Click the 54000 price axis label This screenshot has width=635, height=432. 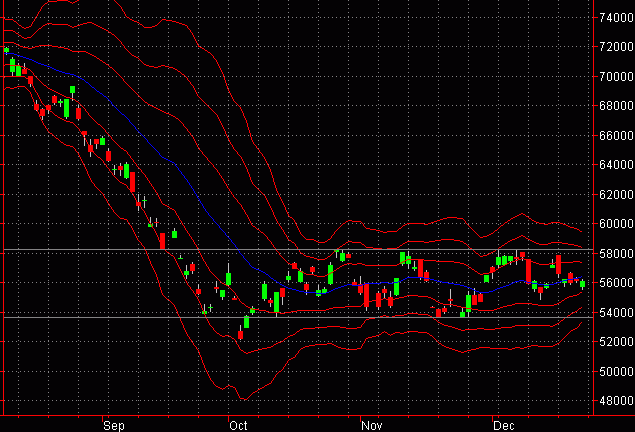point(616,313)
